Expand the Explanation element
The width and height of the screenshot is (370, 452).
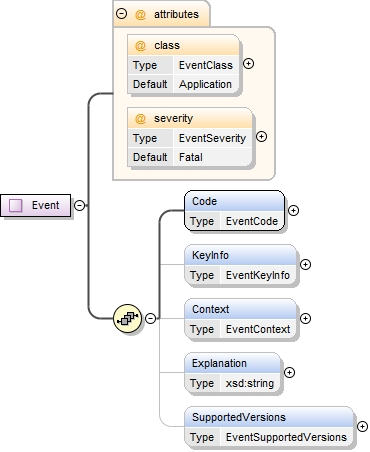click(289, 373)
